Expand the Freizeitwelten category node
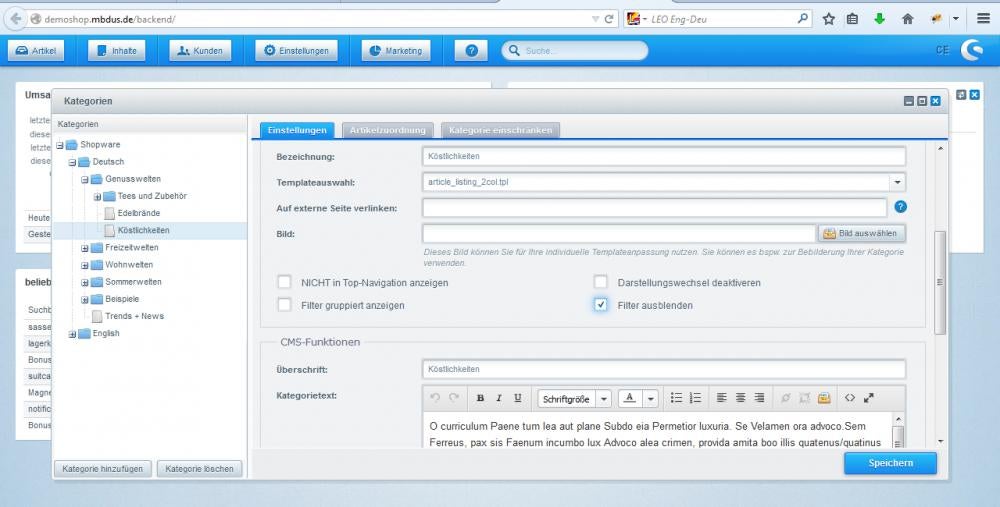Image resolution: width=1000 pixels, height=507 pixels. pyautogui.click(x=85, y=248)
